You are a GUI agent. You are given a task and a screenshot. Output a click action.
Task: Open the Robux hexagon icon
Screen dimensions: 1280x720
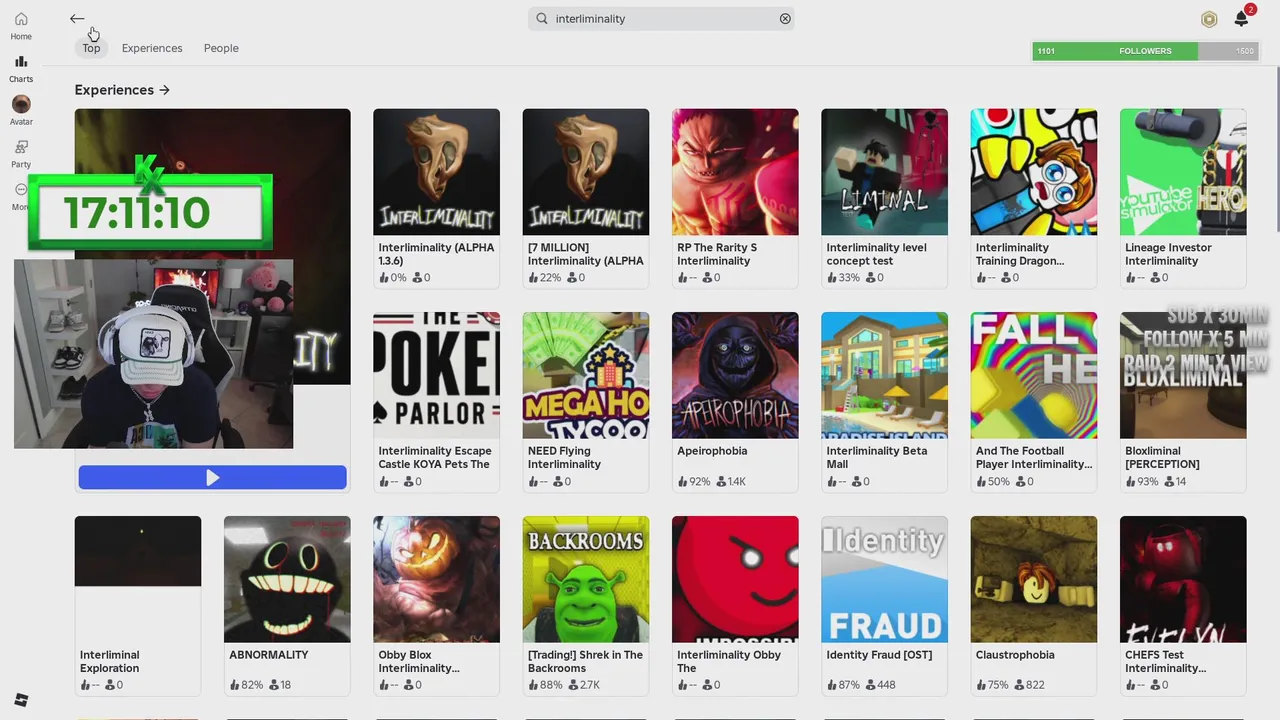coord(1209,19)
